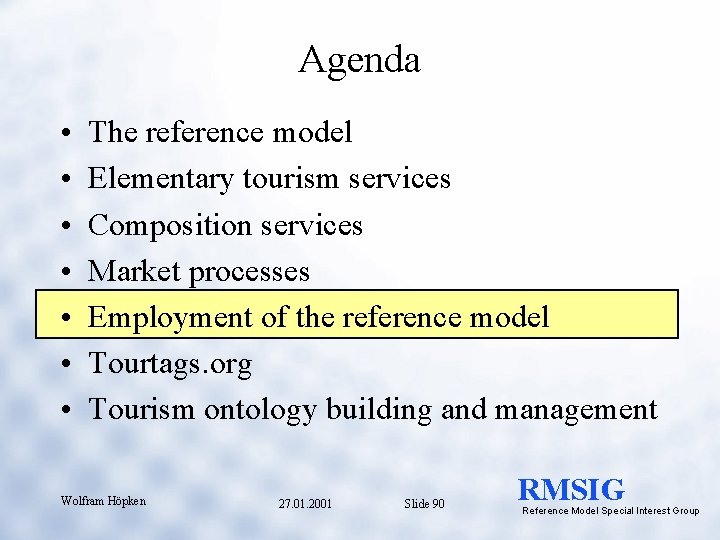This screenshot has width=720, height=540.
Task: Select "Tourism ontology building and management"
Action: pos(373,410)
